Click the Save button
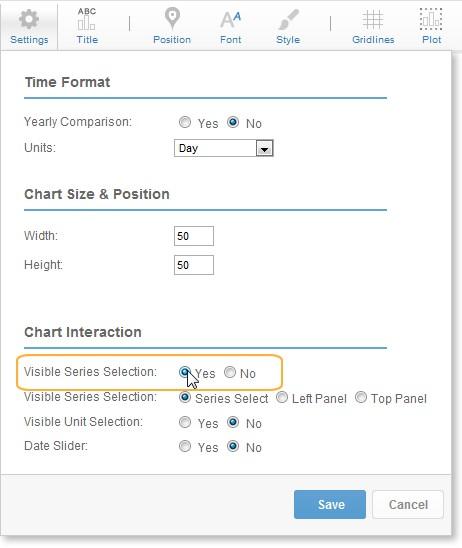Screen dimensions: 462x548 330,504
